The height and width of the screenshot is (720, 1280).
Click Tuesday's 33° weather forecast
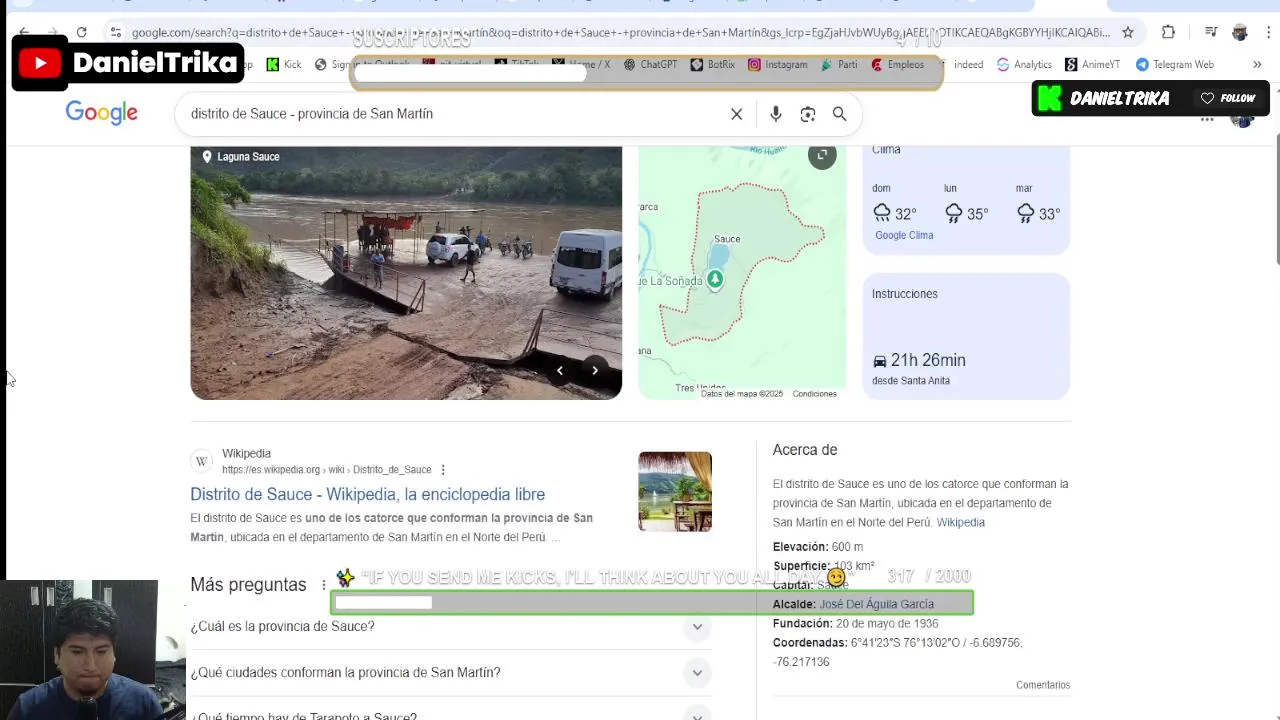click(x=1038, y=203)
